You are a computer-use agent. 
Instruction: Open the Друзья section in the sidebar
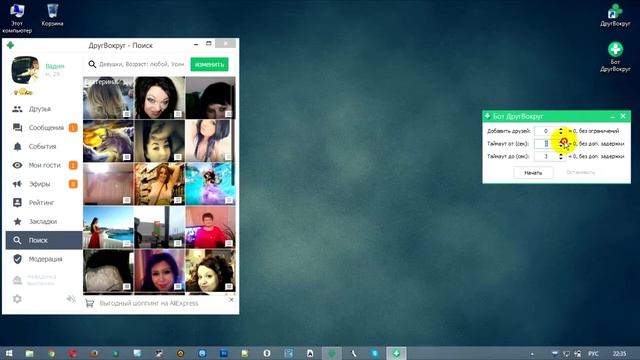click(44, 109)
